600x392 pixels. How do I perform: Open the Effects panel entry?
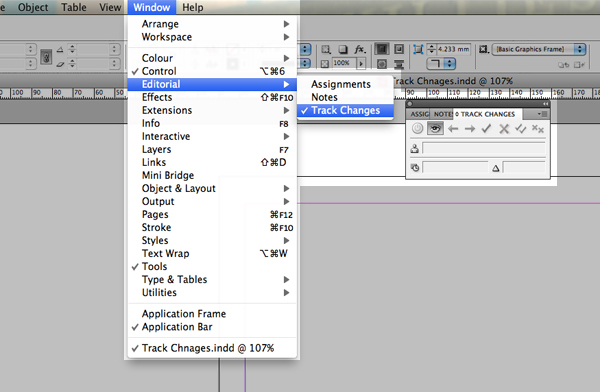point(212,97)
